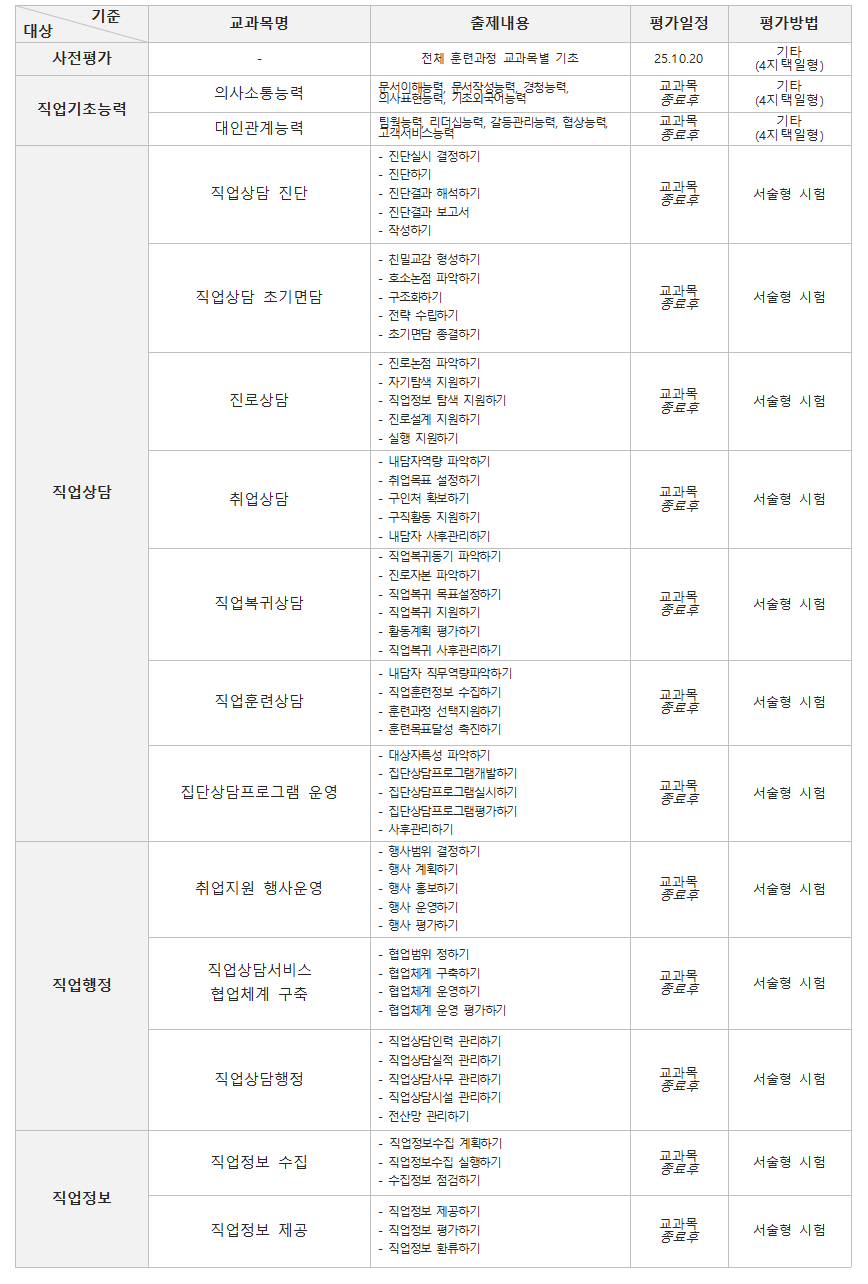Select the 직업복귀상담 subject cell
The image size is (868, 1284).
click(x=259, y=603)
